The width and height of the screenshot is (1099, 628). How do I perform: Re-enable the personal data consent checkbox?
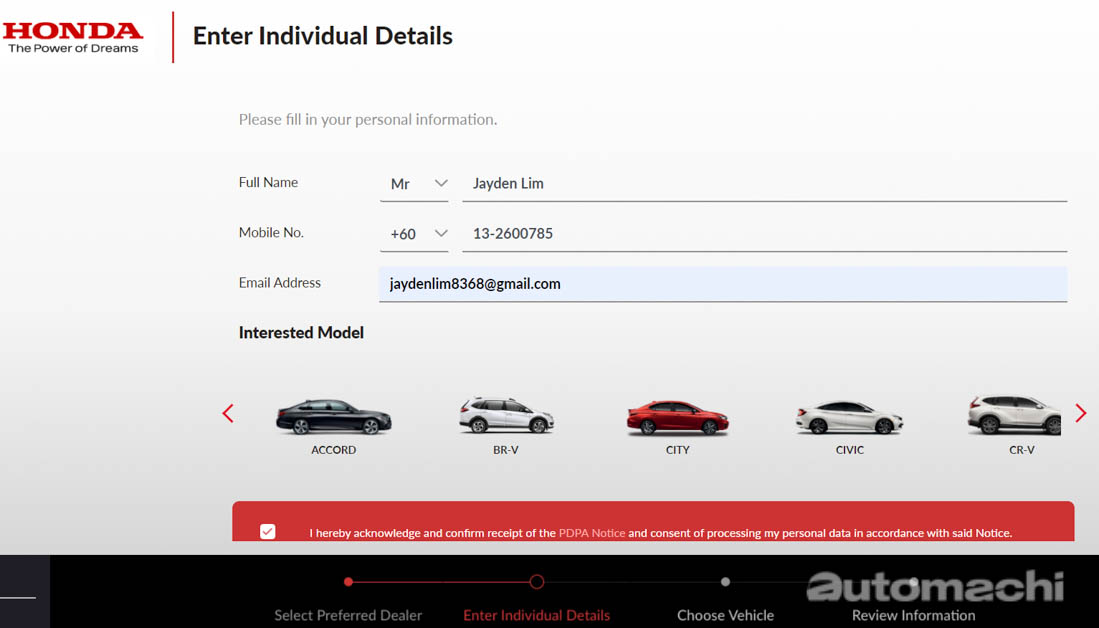tap(267, 531)
